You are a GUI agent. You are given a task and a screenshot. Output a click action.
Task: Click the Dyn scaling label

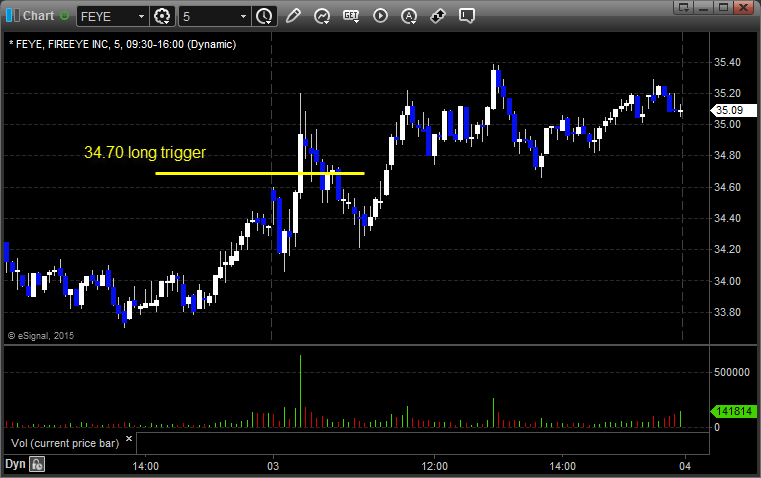pos(15,464)
